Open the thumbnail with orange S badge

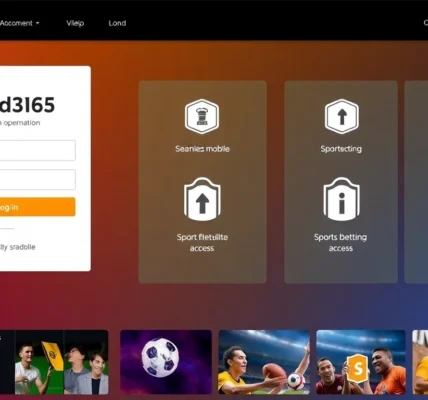tap(361, 362)
